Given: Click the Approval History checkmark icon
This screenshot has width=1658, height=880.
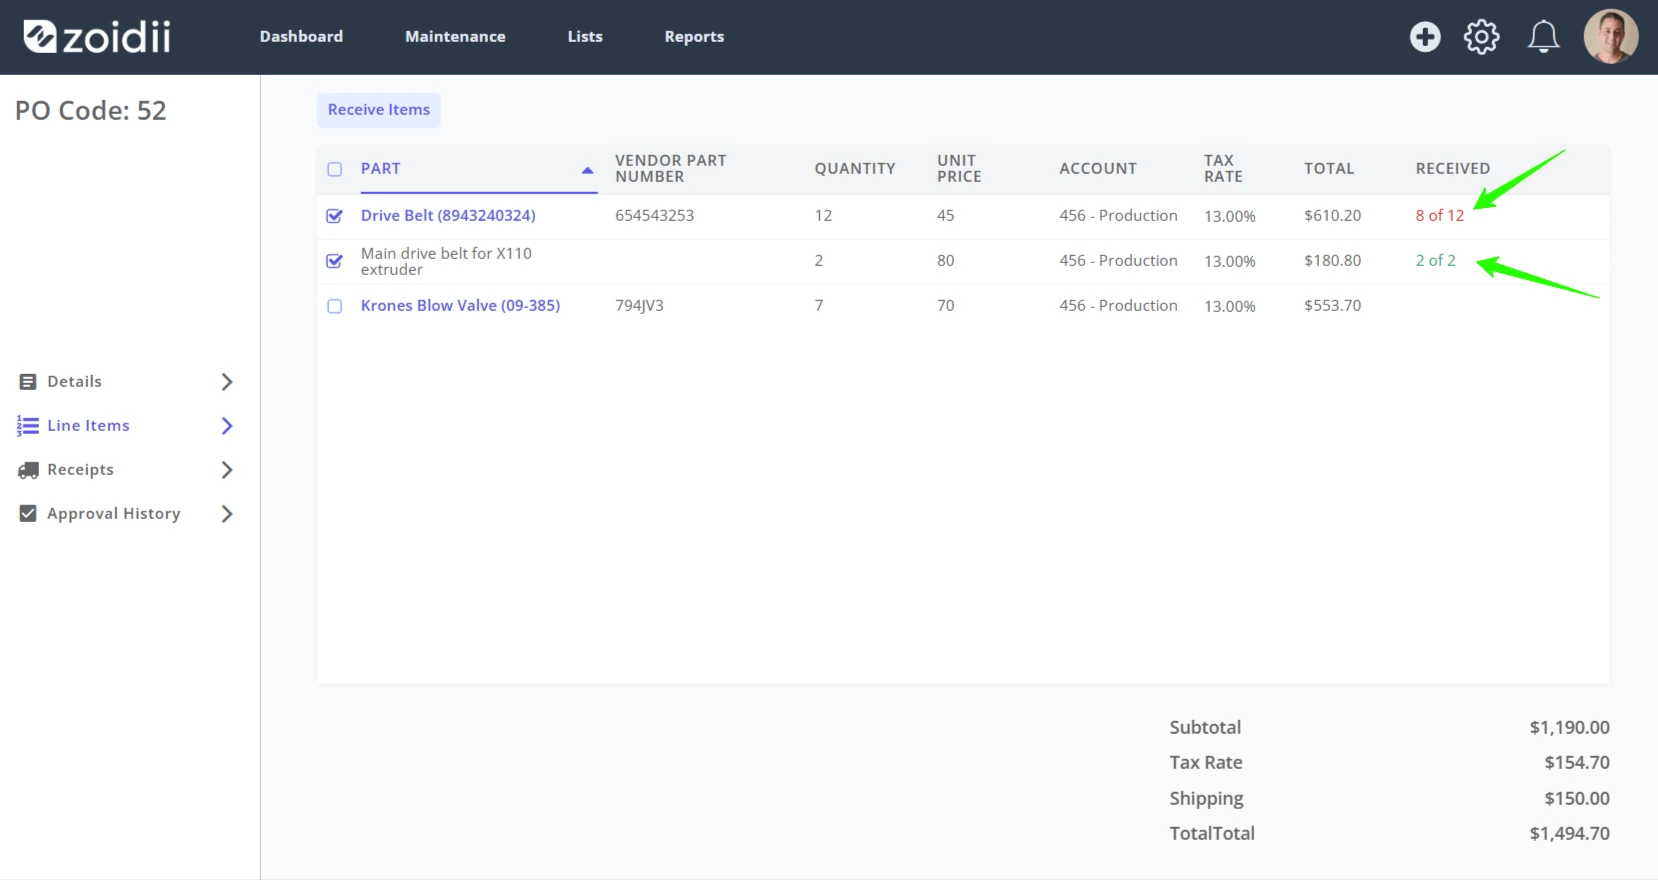Looking at the screenshot, I should coord(28,514).
